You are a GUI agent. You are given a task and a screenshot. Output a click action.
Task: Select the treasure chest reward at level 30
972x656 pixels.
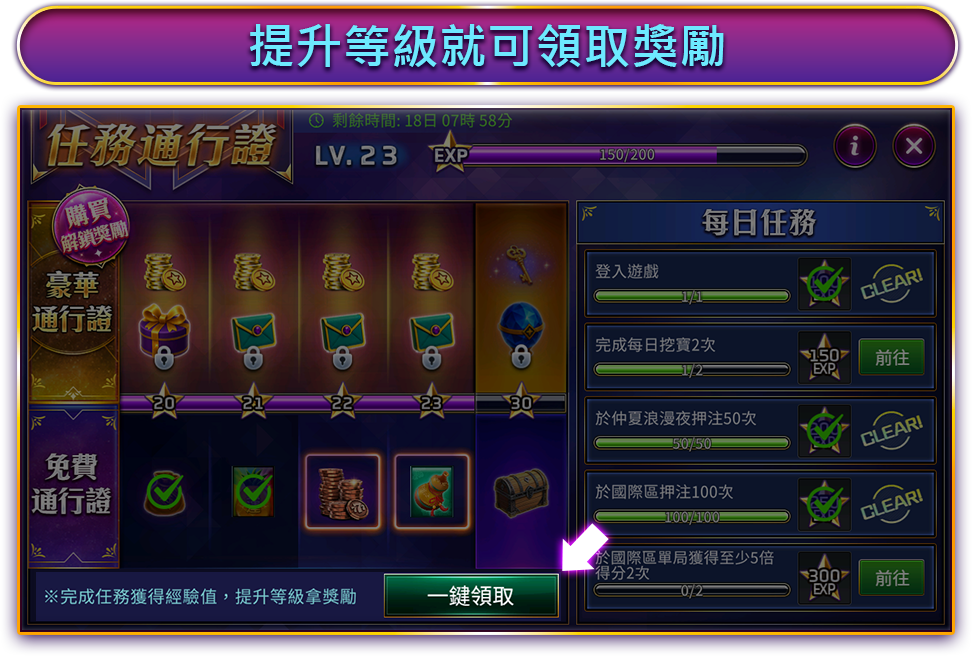point(521,493)
